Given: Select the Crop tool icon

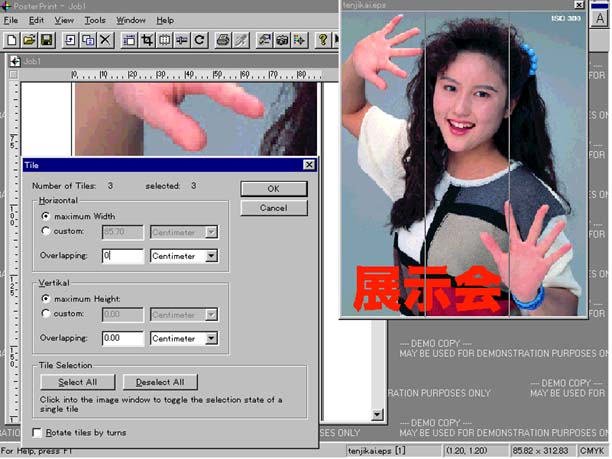Looking at the screenshot, I should point(147,41).
